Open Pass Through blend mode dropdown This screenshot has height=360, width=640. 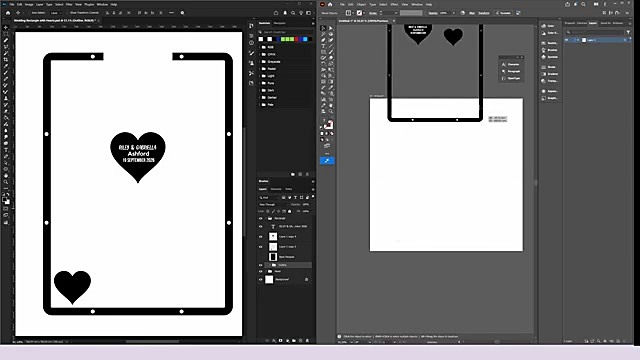pos(273,204)
